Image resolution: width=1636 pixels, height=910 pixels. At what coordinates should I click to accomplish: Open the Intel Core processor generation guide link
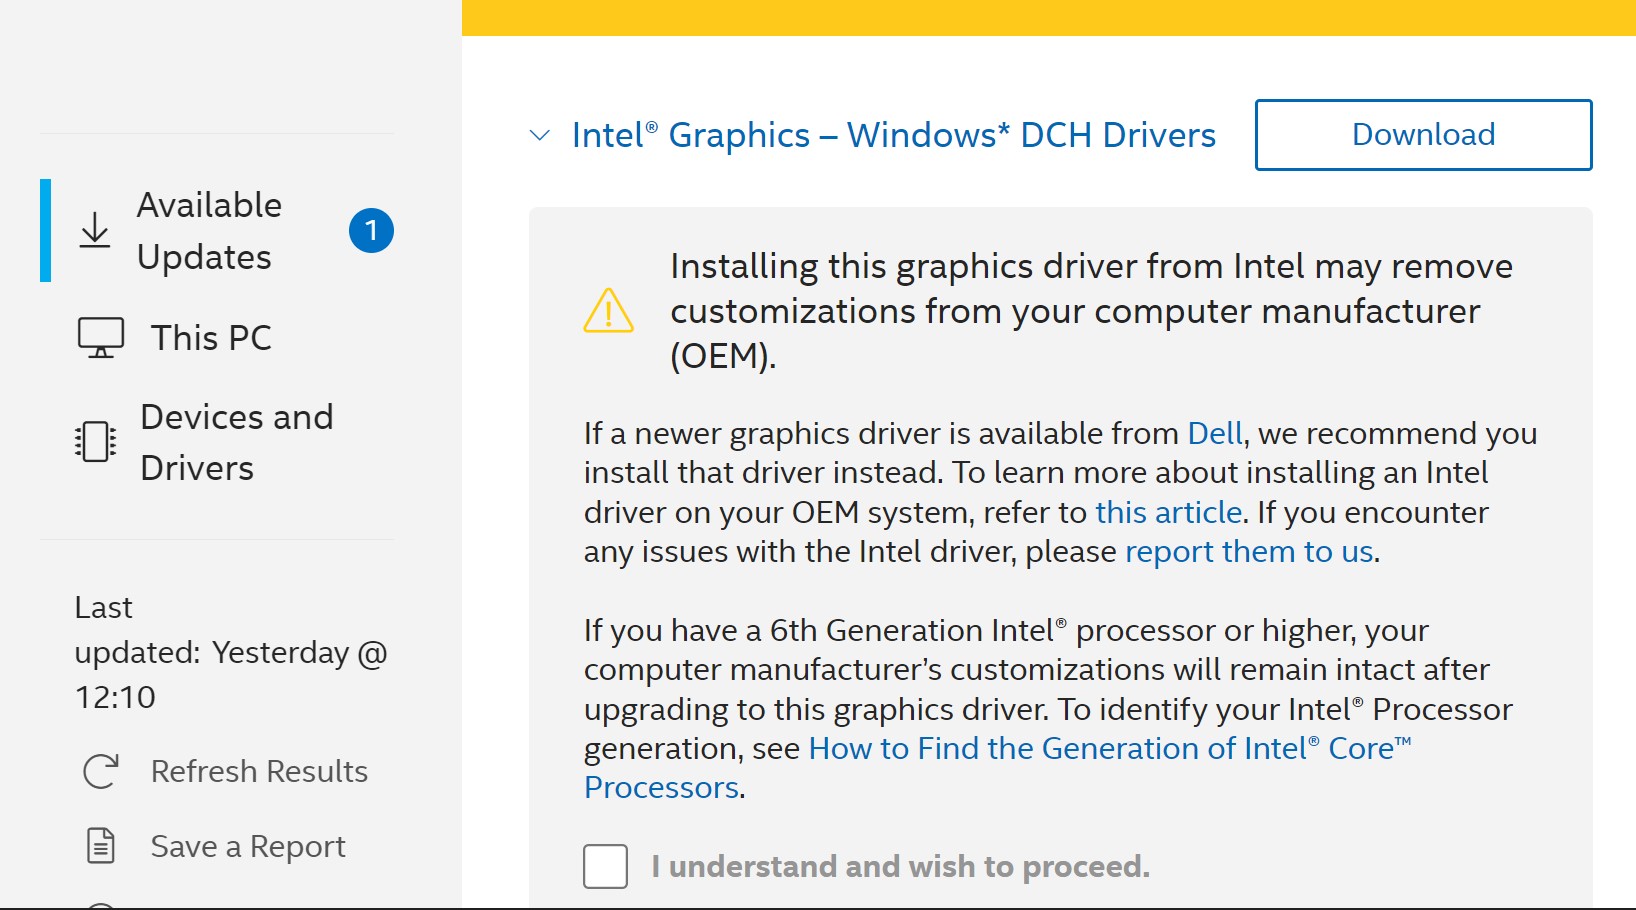point(1110,748)
